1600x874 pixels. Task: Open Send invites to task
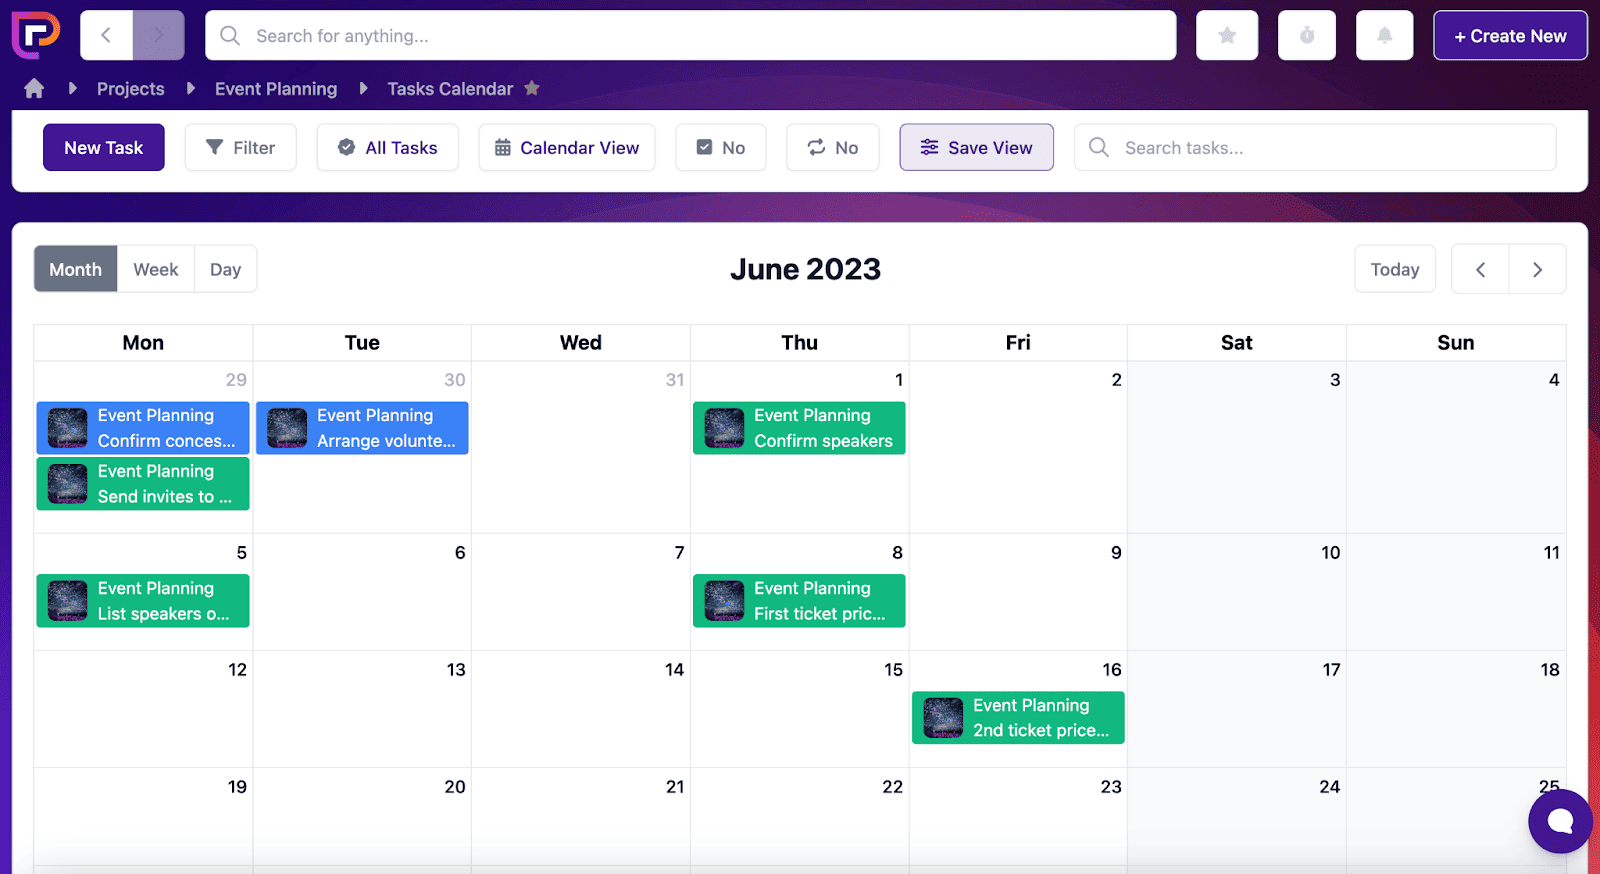[143, 484]
